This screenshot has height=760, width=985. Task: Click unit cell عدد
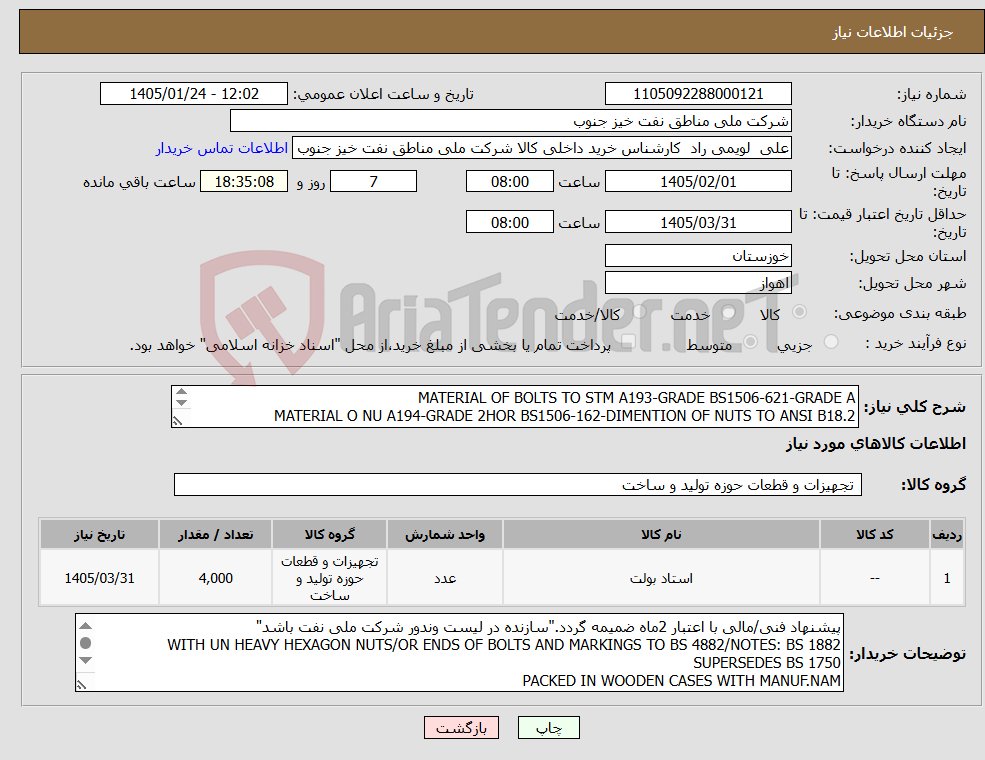[x=445, y=578]
